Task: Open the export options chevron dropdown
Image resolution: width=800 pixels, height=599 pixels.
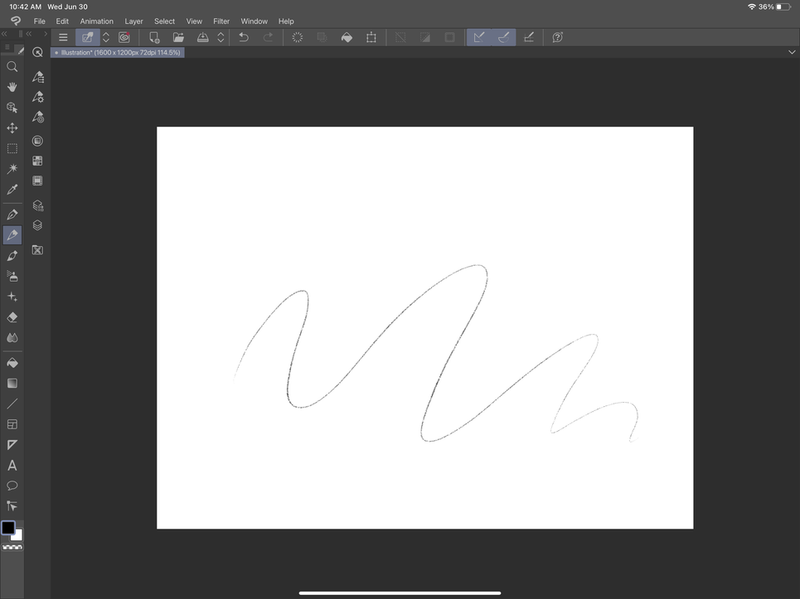Action: [220, 37]
